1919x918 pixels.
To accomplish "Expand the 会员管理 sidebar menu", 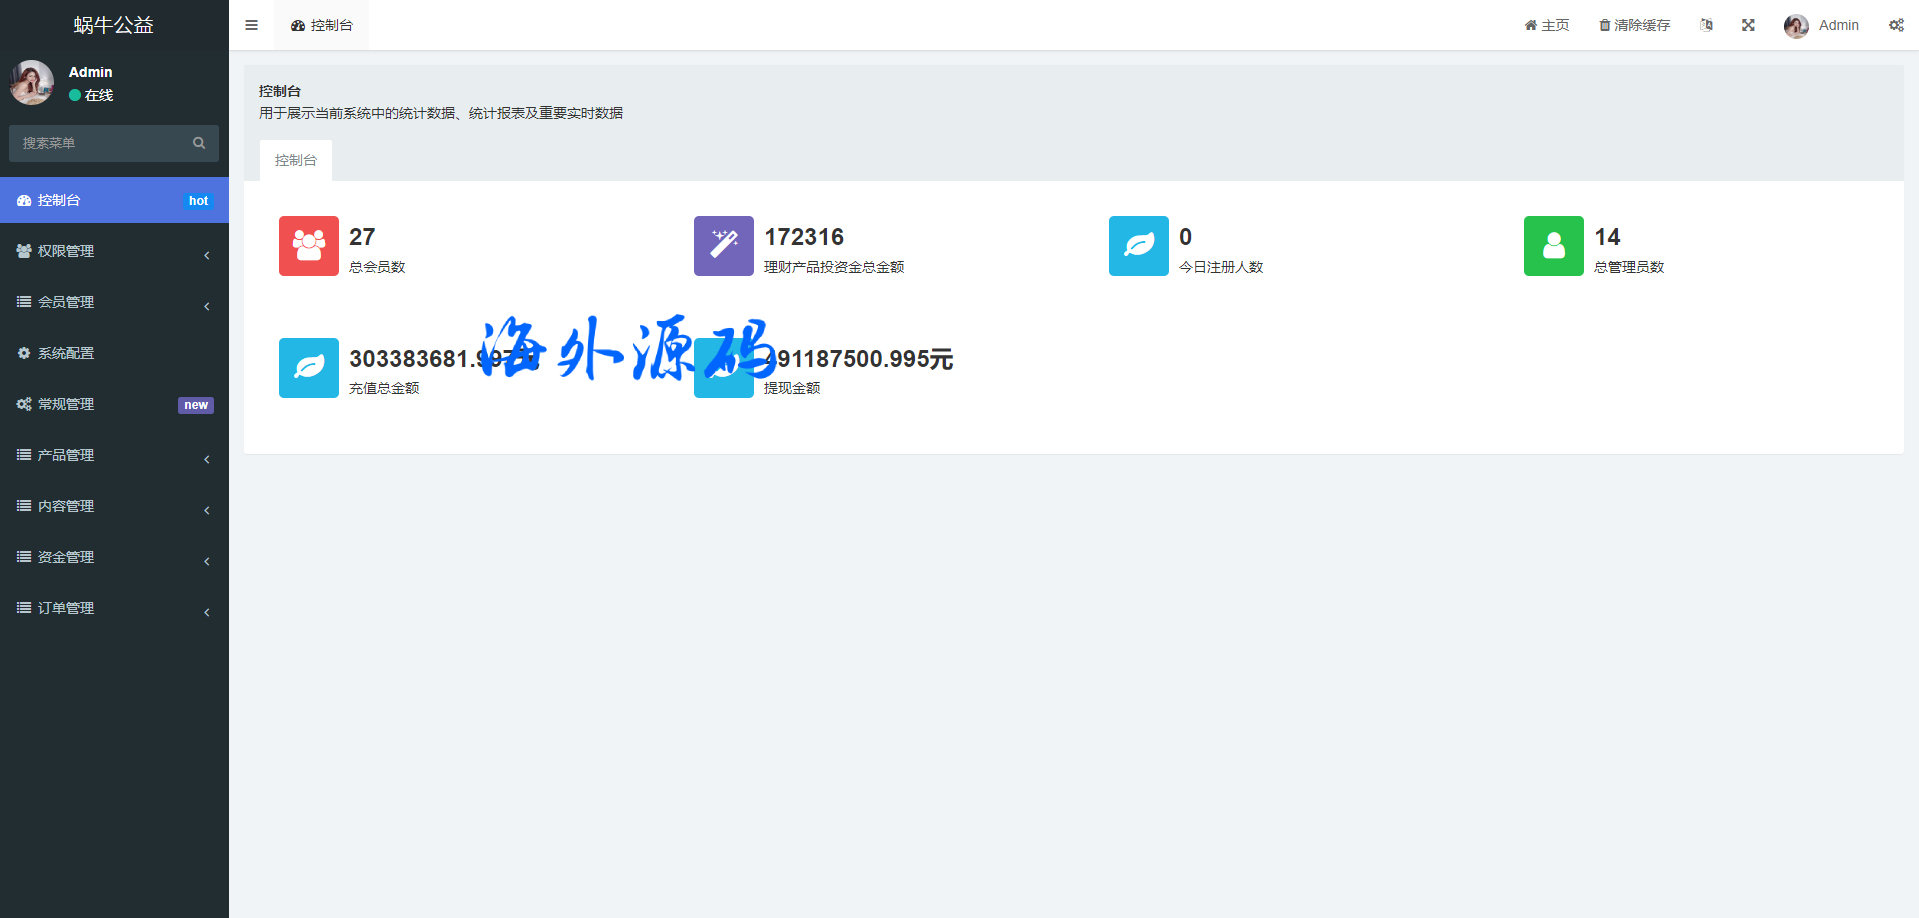I will [x=114, y=302].
